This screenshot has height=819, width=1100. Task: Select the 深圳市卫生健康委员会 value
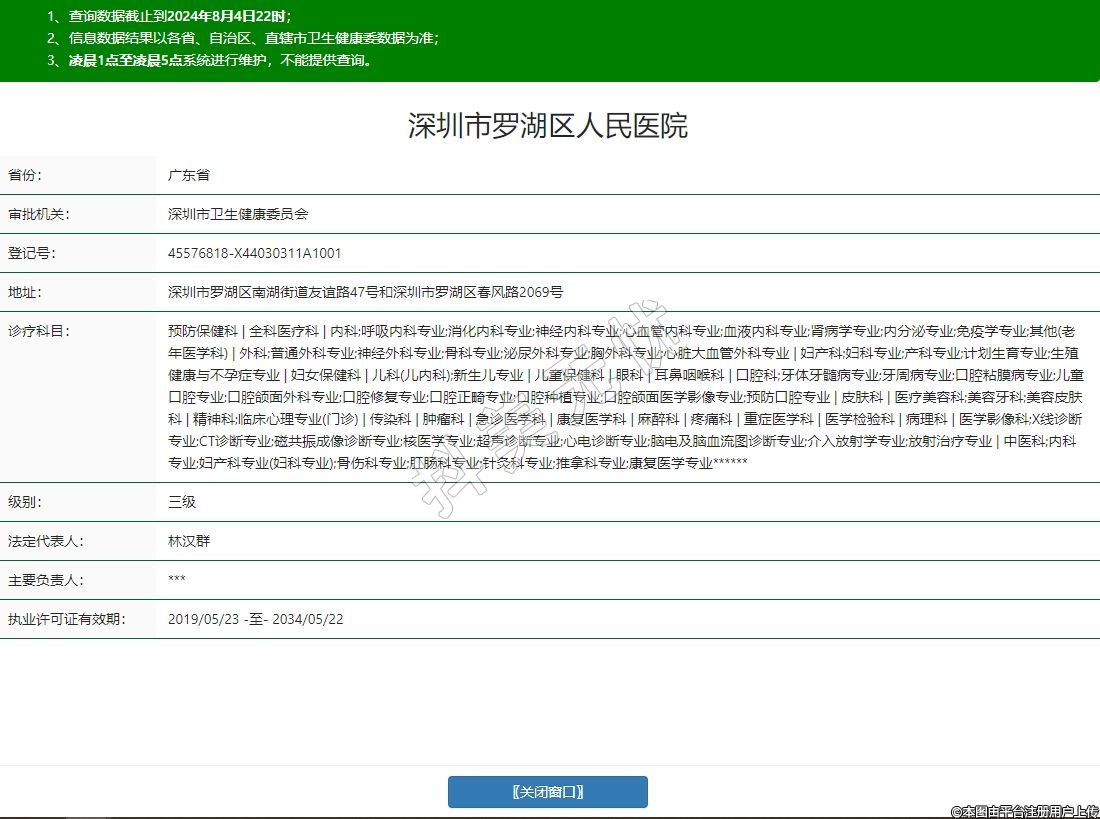[238, 214]
